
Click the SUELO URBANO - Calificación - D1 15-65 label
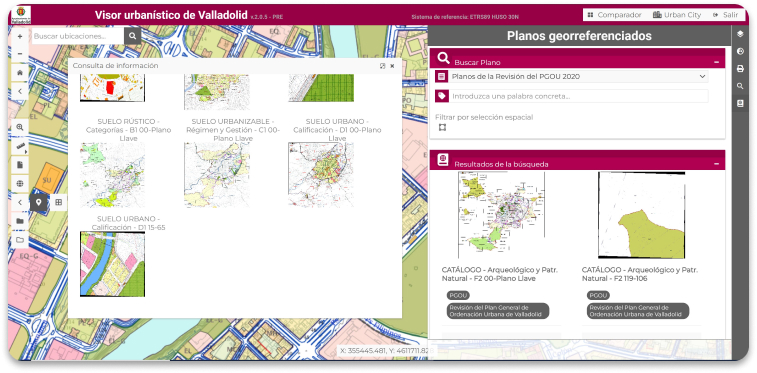(x=128, y=223)
